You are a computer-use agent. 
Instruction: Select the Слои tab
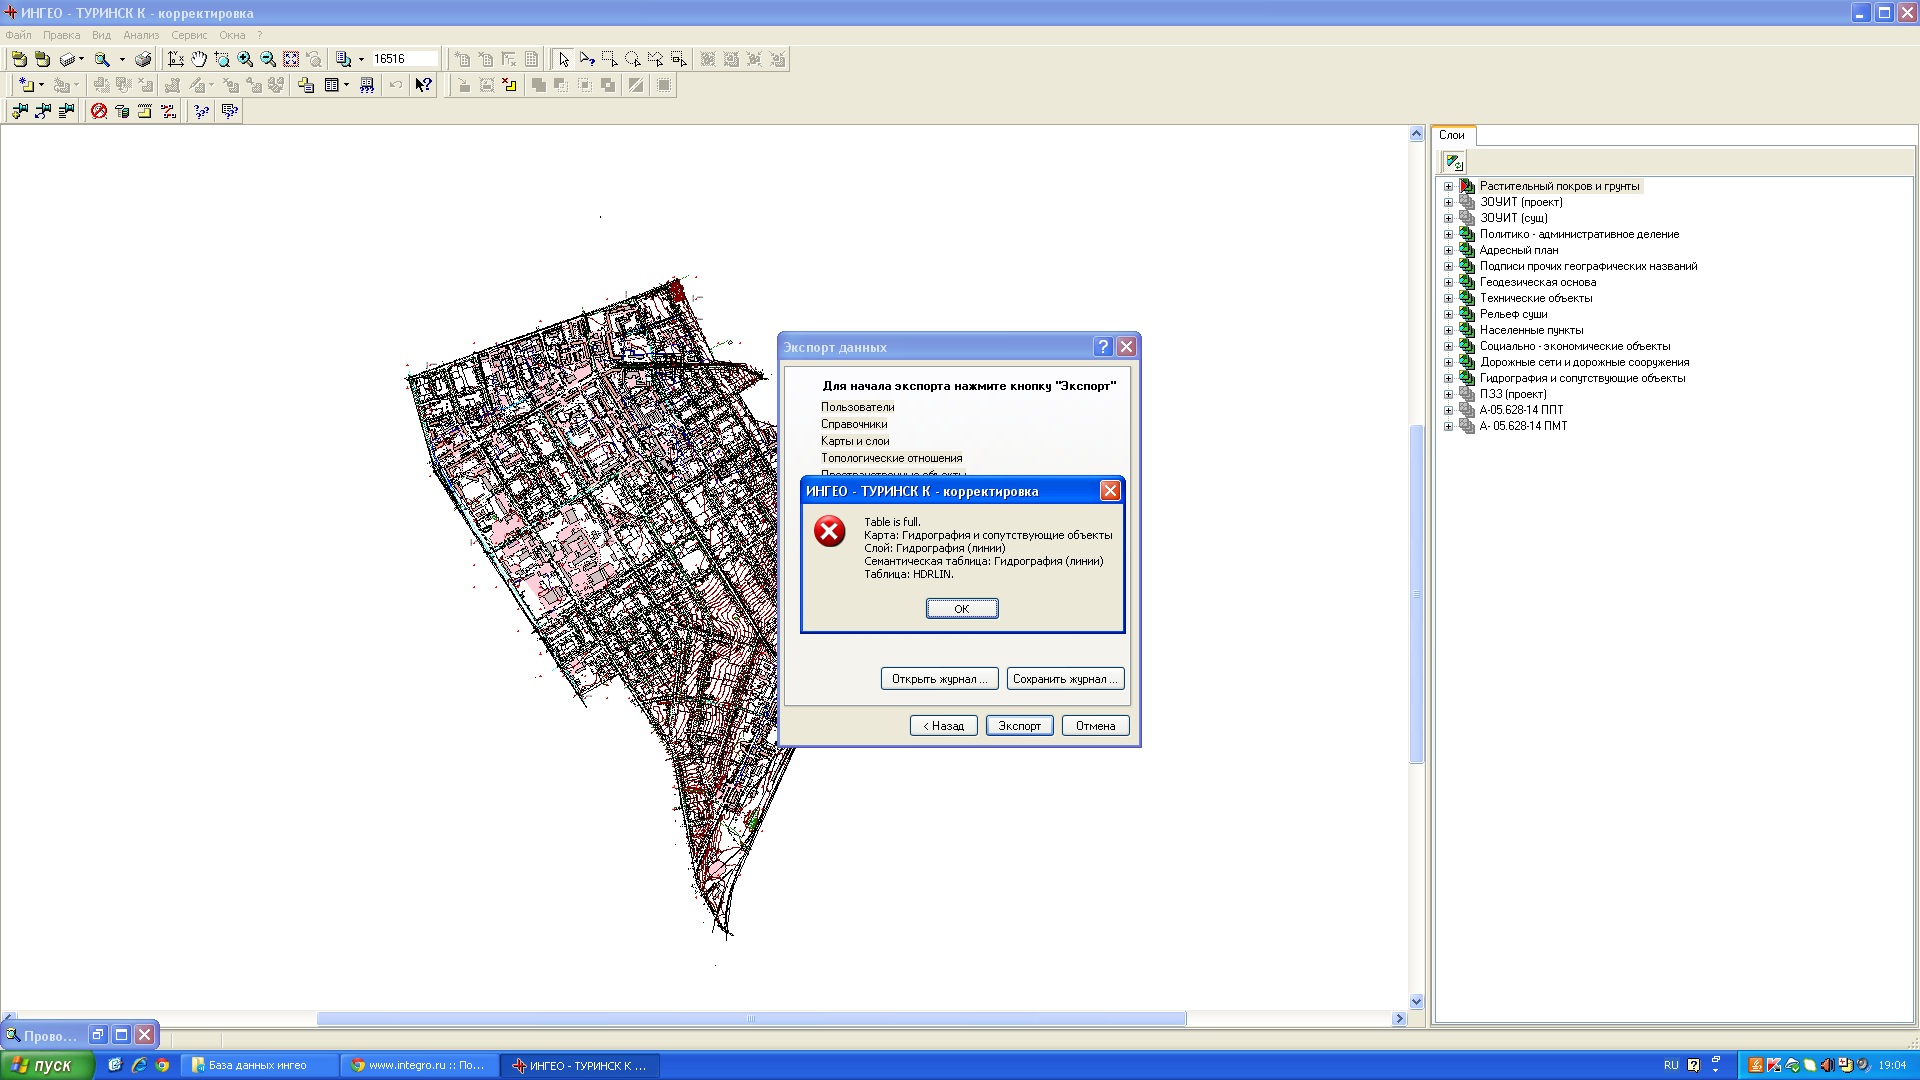tap(1452, 135)
